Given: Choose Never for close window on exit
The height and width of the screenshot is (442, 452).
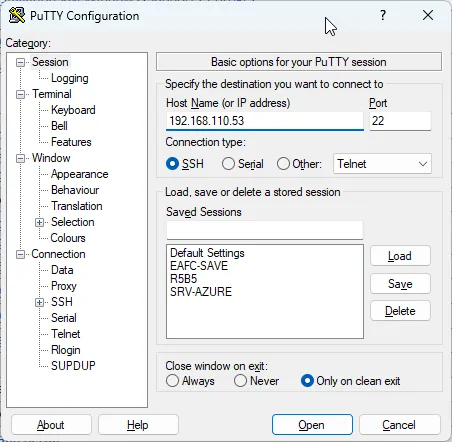Looking at the screenshot, I should point(240,381).
